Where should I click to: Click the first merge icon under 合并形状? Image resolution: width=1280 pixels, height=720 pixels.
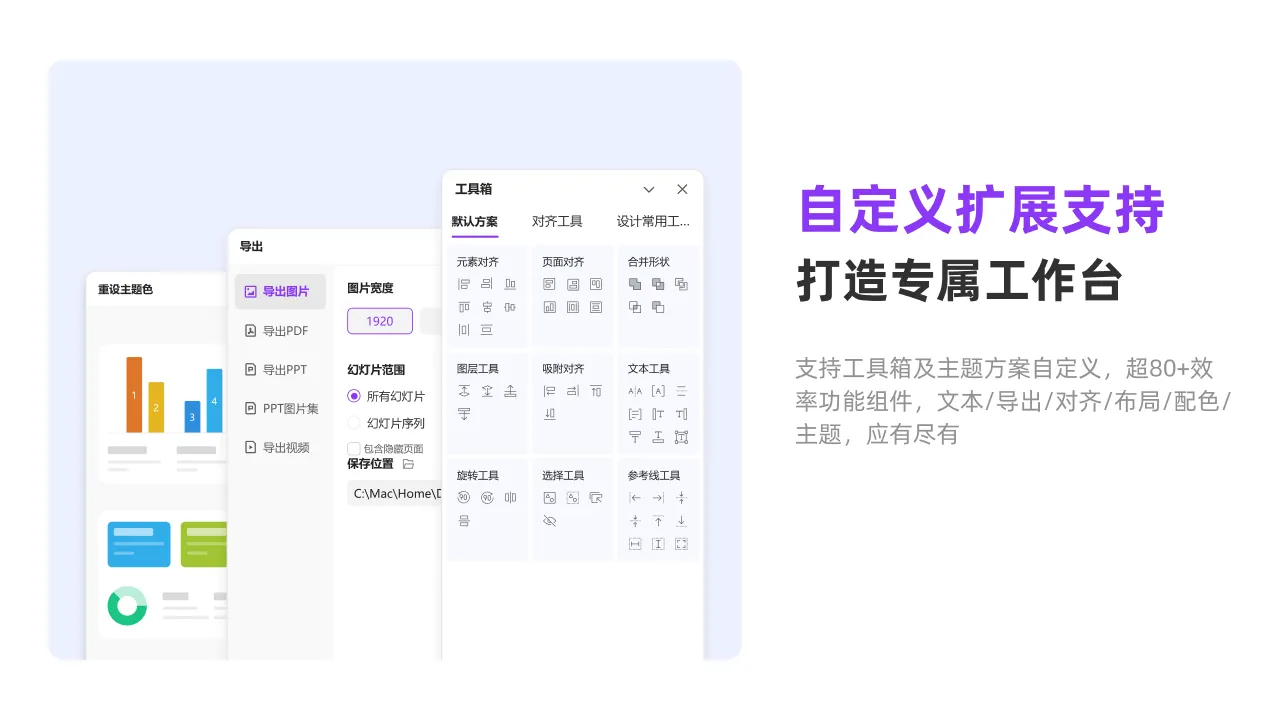635,284
